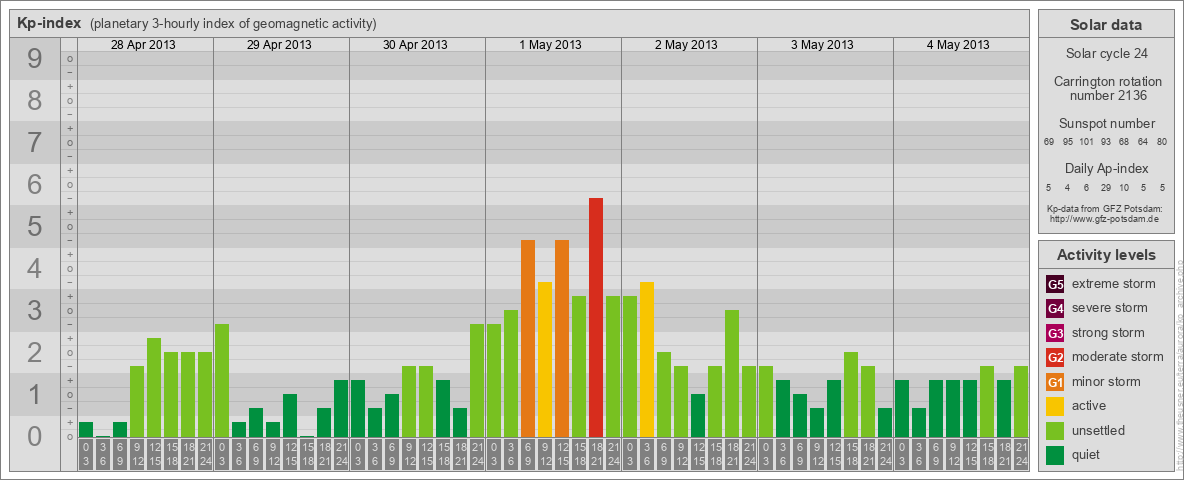Viewport: 1184px width, 480px height.
Task: Click the 21-24 time label under 4 May
Action: 1021,455
